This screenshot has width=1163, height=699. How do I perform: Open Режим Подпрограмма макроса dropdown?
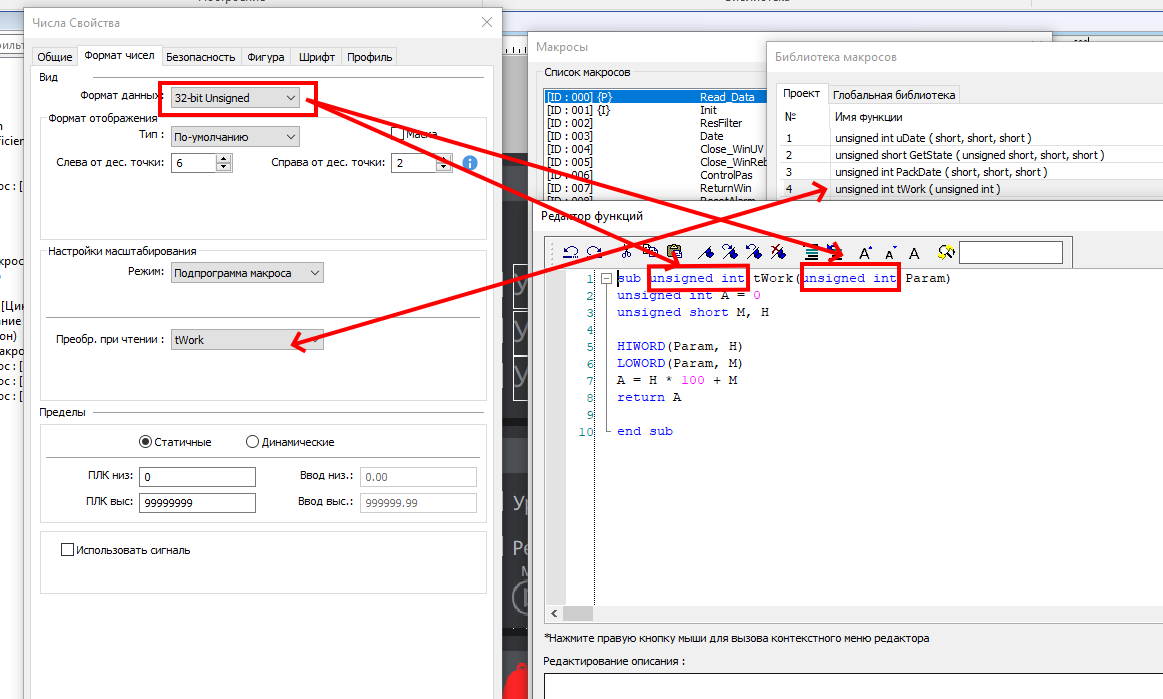pyautogui.click(x=247, y=273)
